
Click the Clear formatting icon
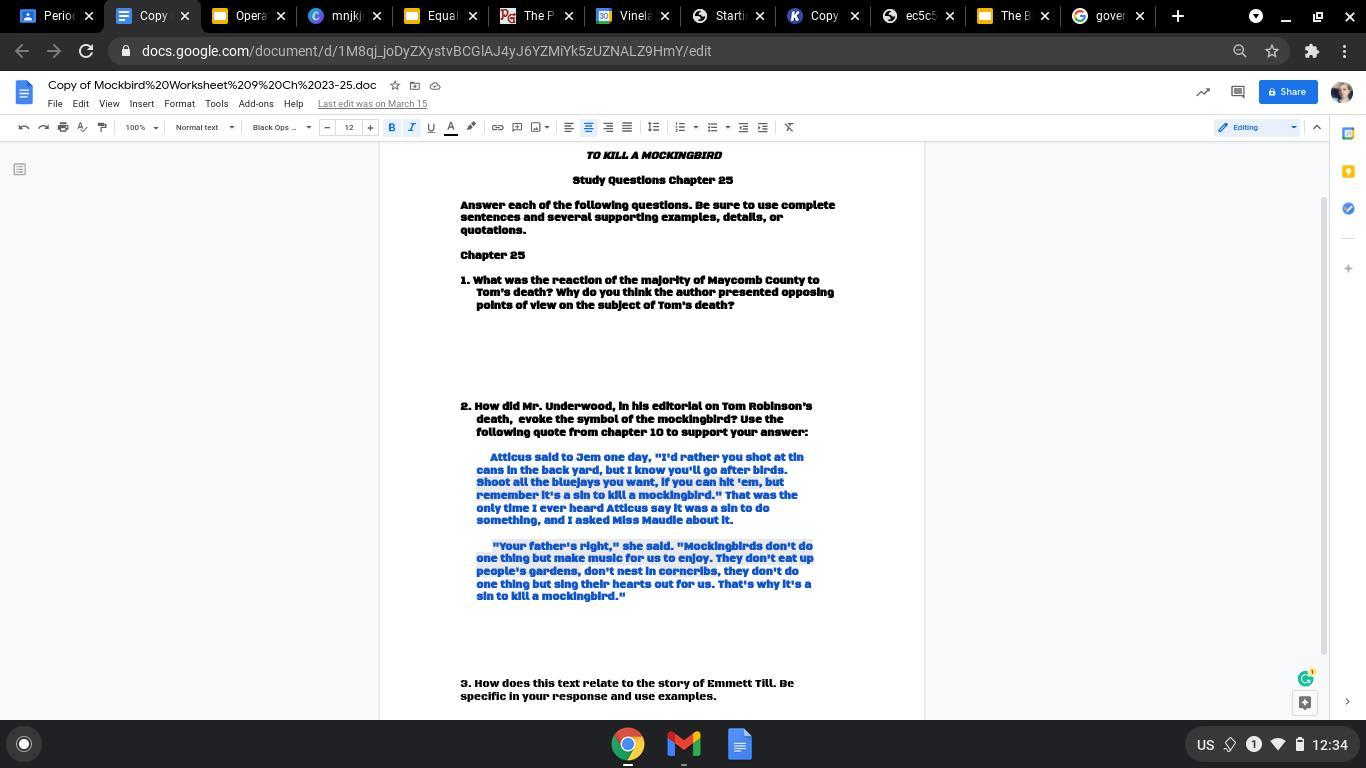click(x=789, y=127)
